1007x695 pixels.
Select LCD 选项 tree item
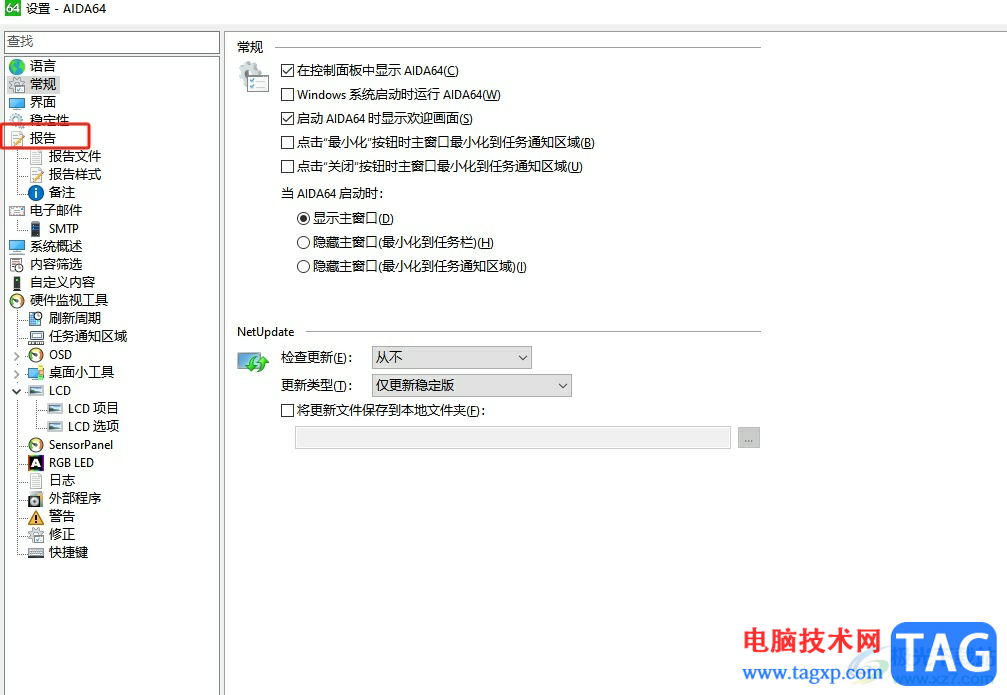pos(93,427)
